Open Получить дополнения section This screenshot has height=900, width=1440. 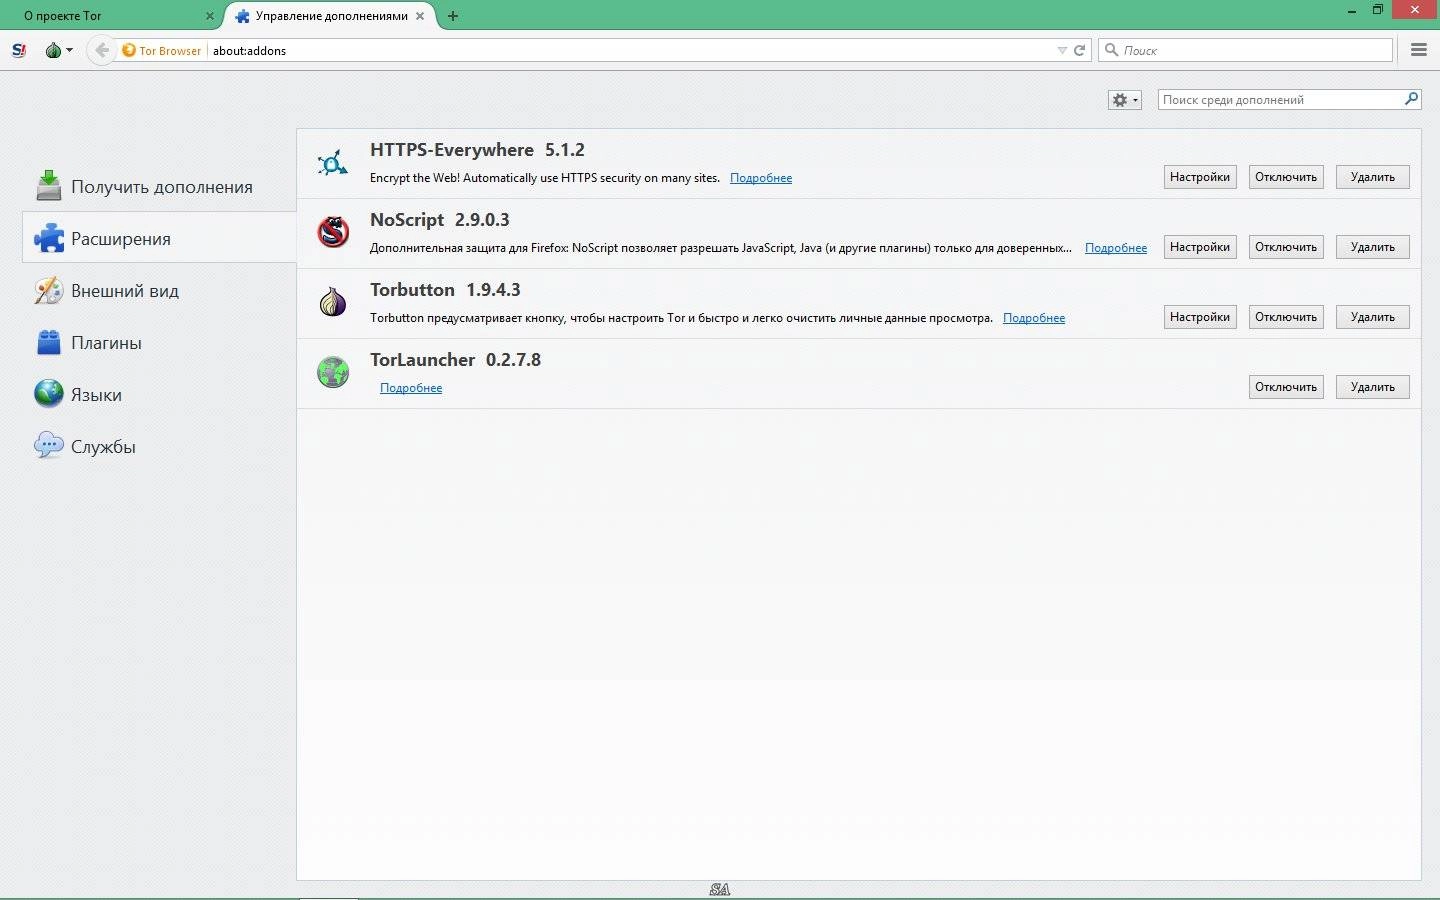coord(159,187)
